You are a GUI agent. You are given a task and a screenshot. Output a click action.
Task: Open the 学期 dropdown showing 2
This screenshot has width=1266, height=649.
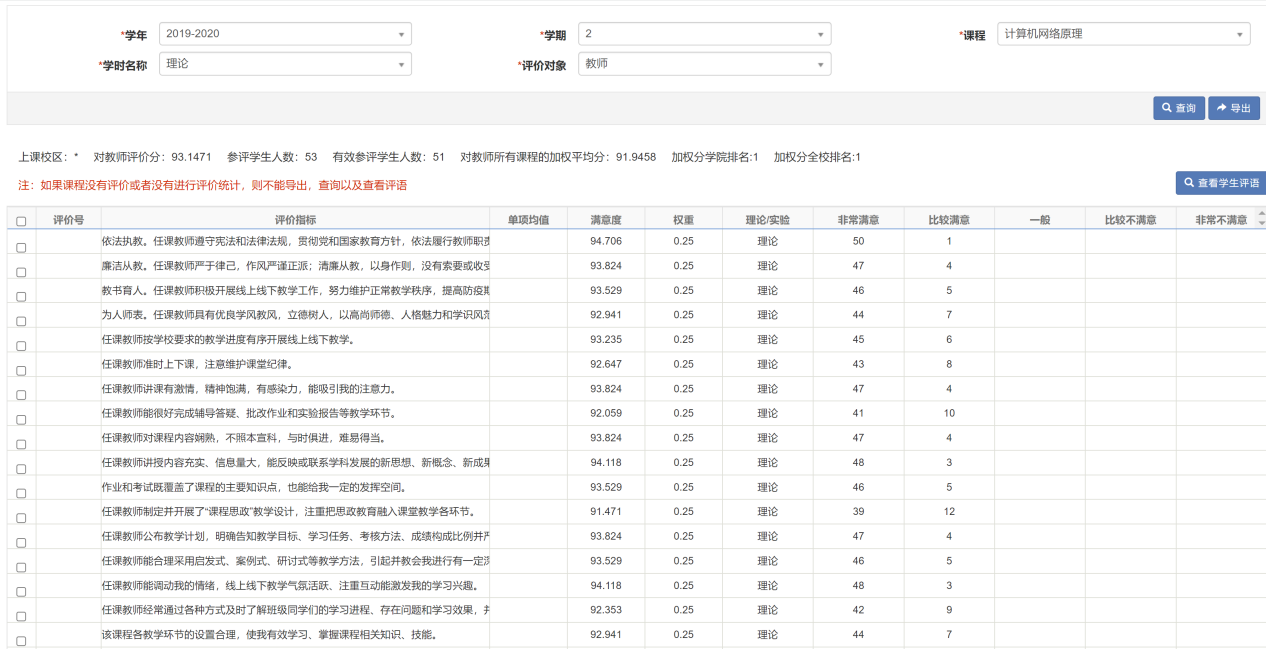(x=704, y=34)
